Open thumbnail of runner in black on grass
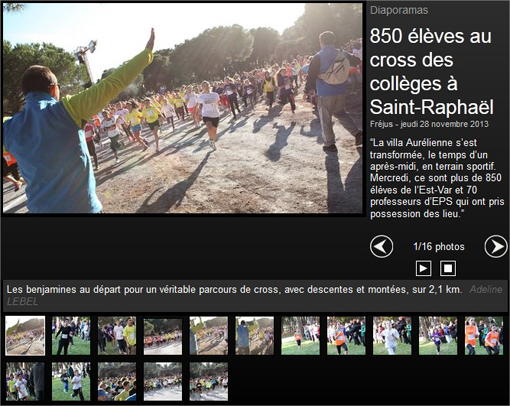510x406 pixels. [x=71, y=336]
